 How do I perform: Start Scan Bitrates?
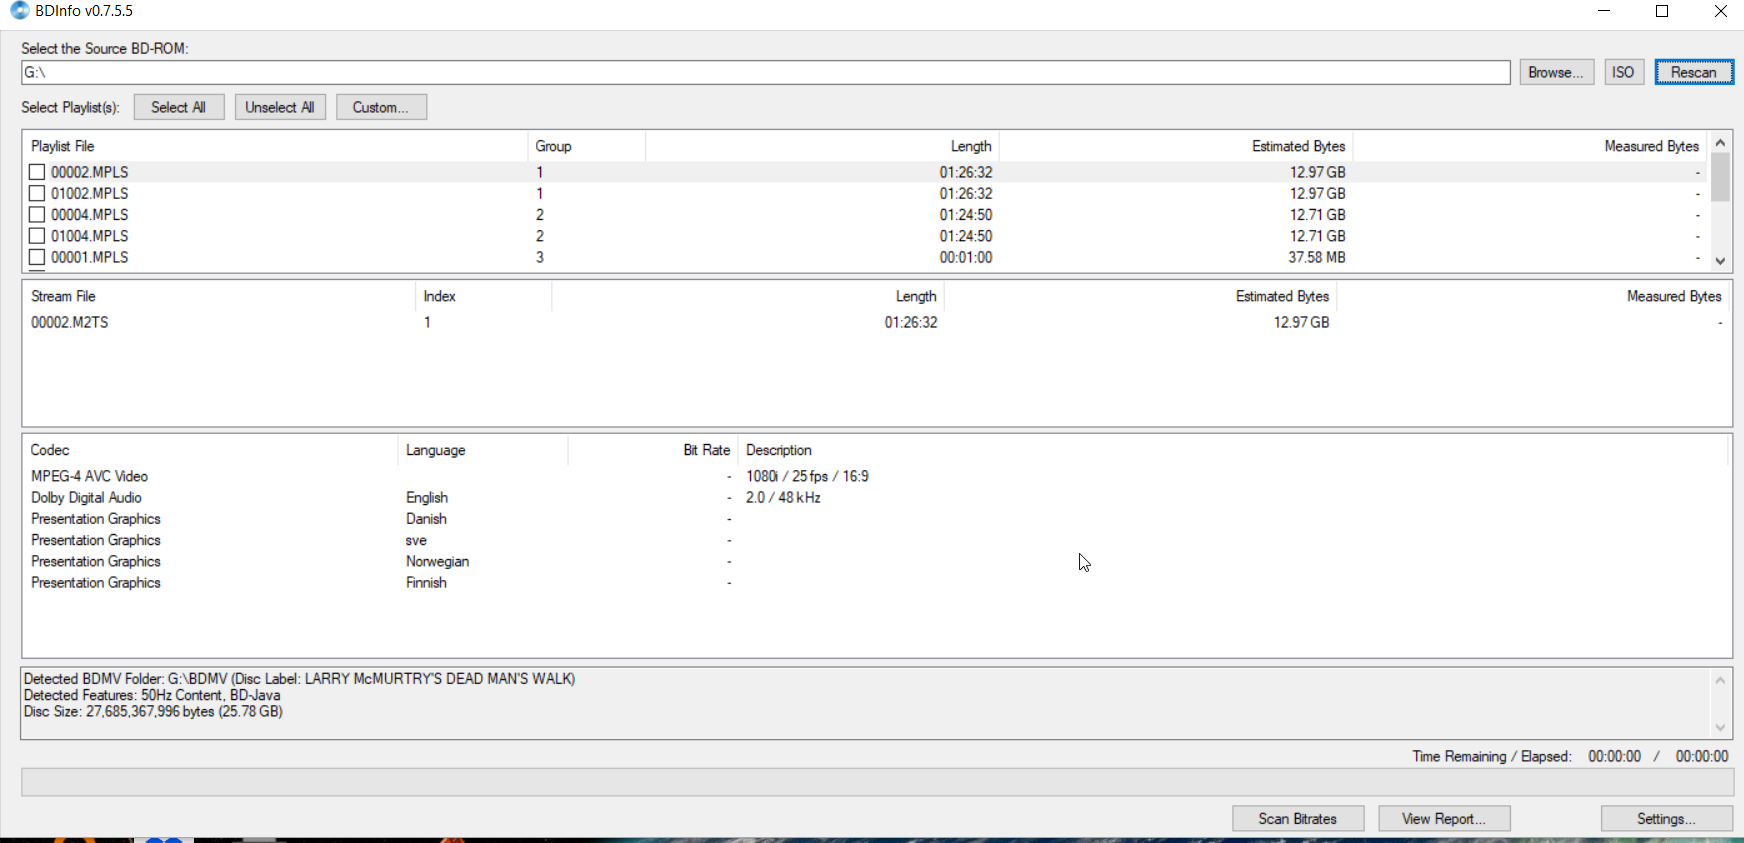tap(1298, 818)
